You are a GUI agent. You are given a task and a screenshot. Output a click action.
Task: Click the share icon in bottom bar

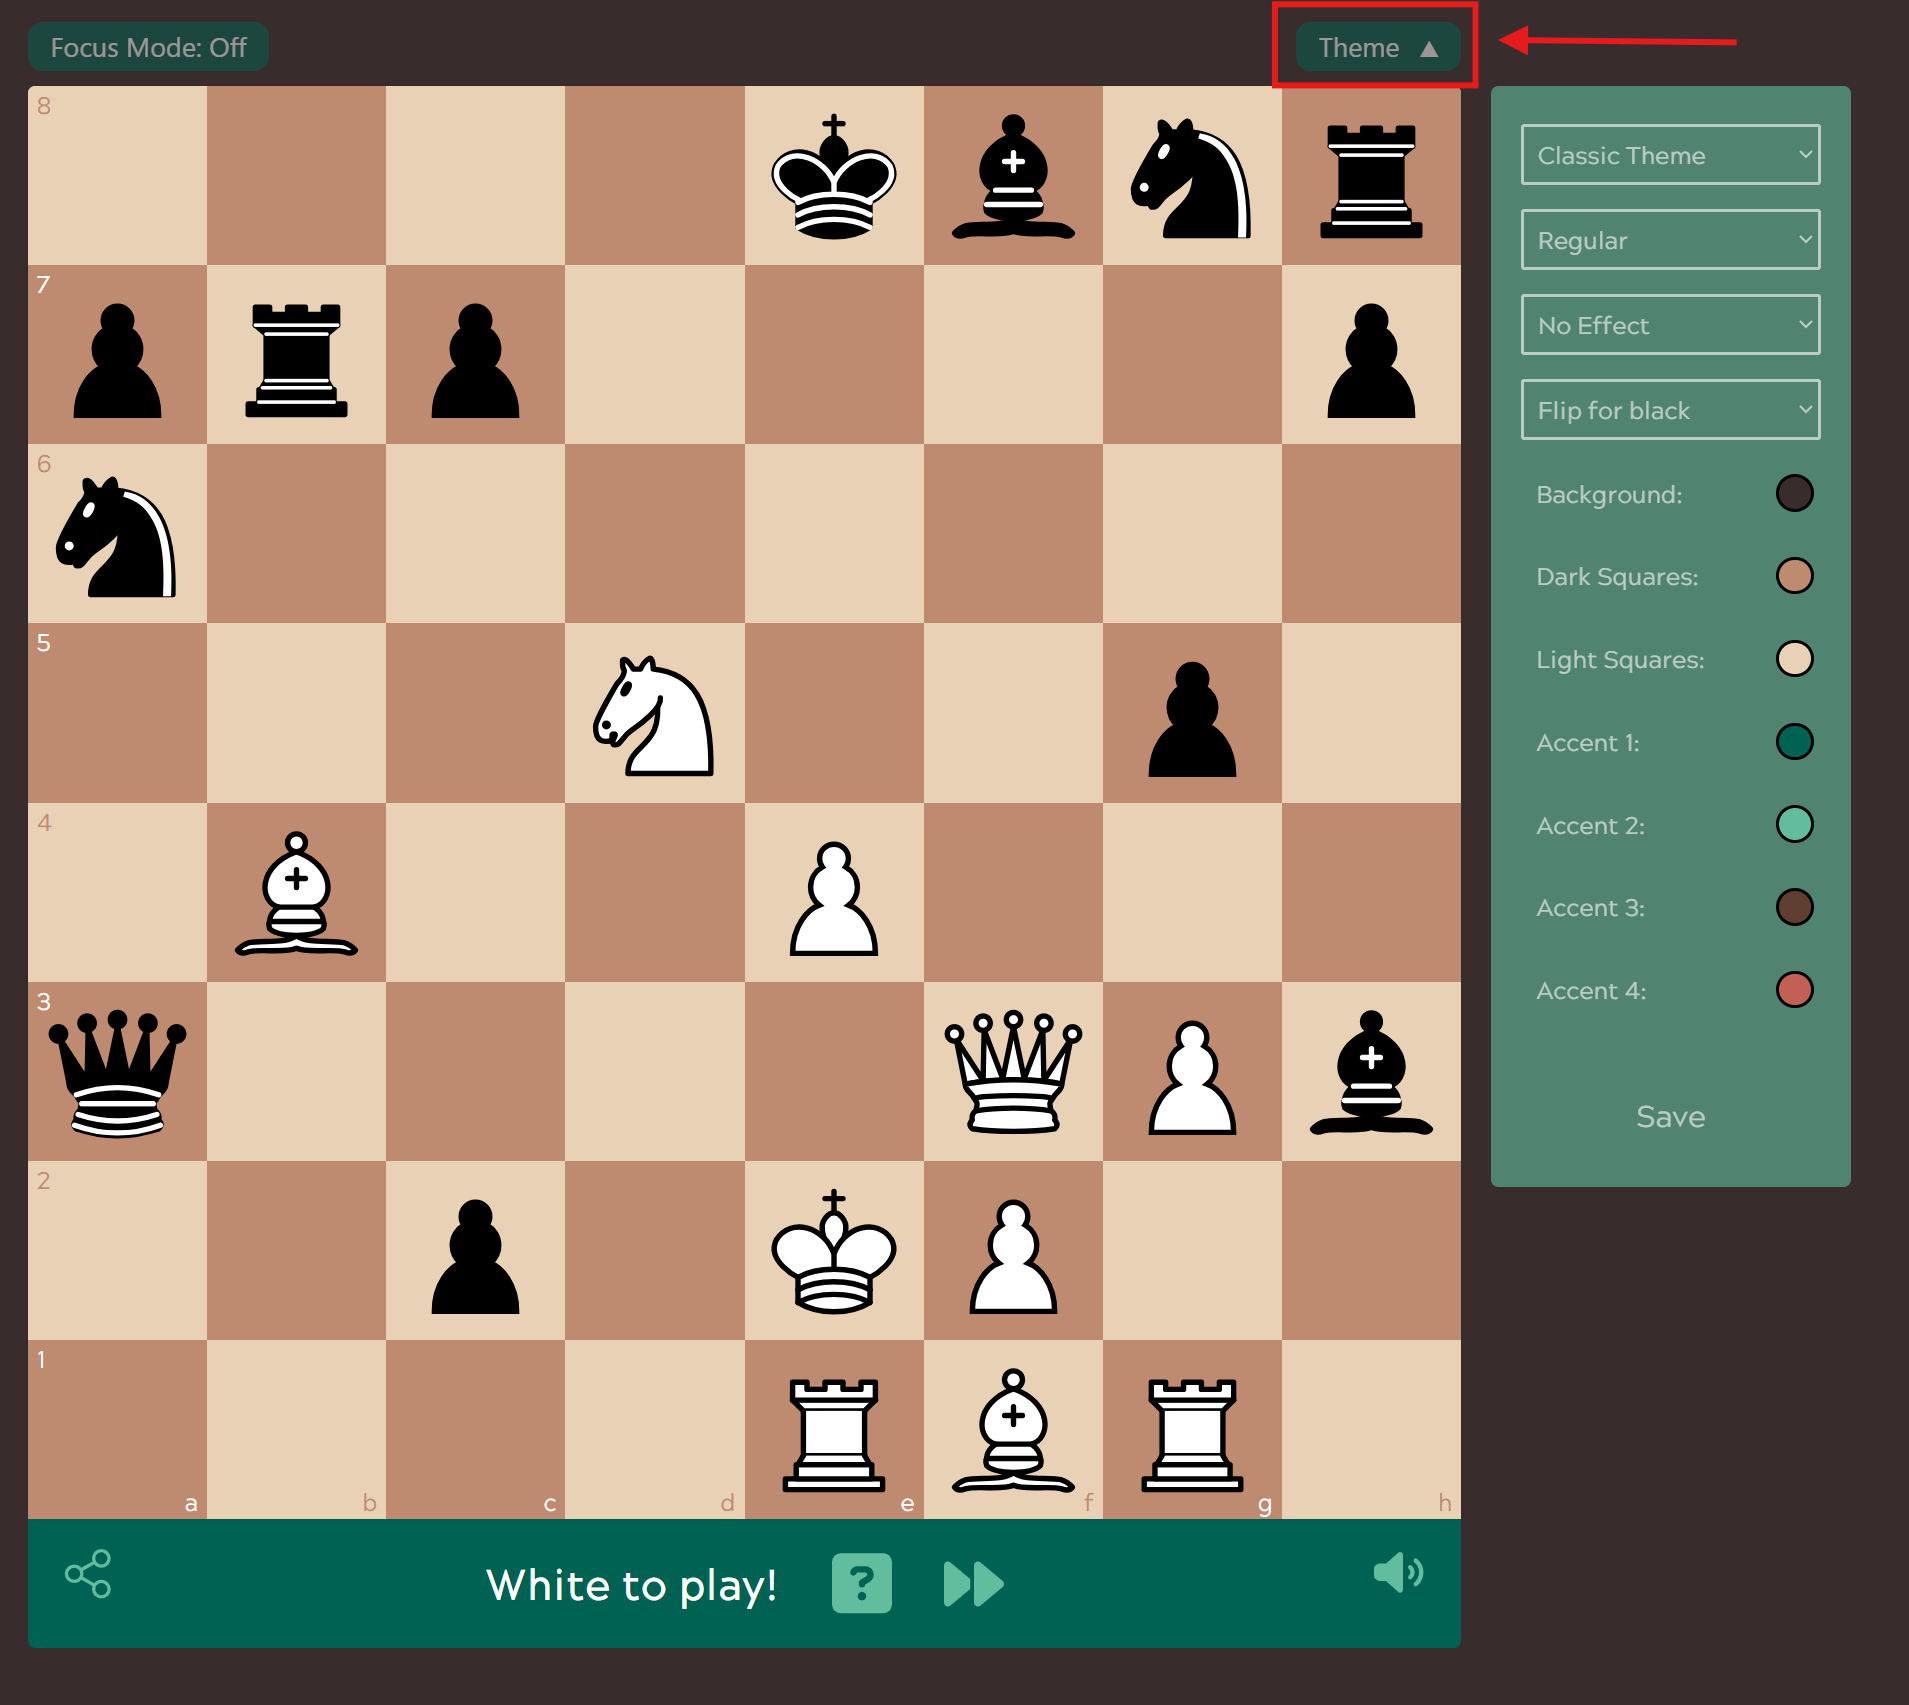tap(88, 1574)
